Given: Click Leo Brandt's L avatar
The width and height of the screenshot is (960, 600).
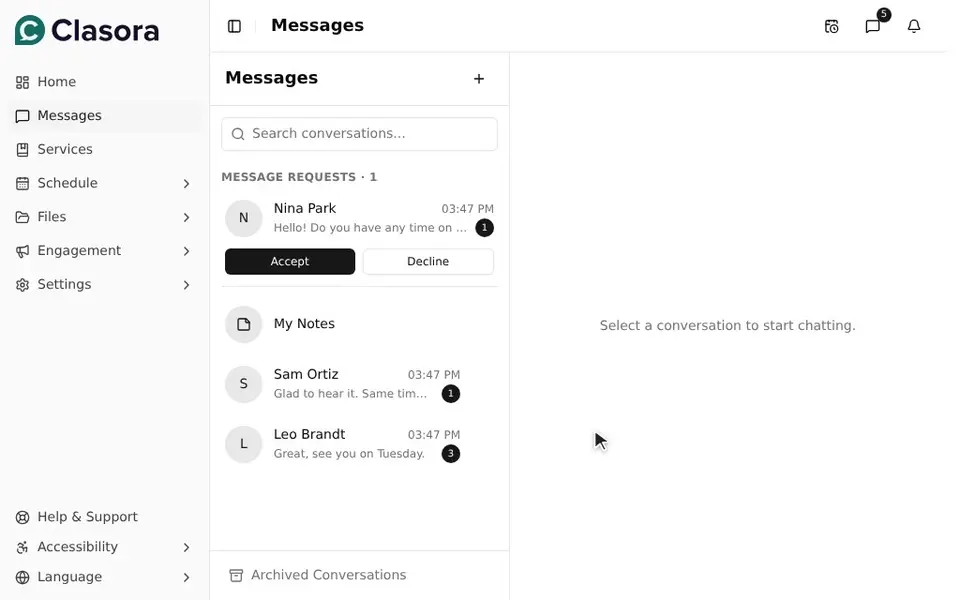Looking at the screenshot, I should coord(244,443).
